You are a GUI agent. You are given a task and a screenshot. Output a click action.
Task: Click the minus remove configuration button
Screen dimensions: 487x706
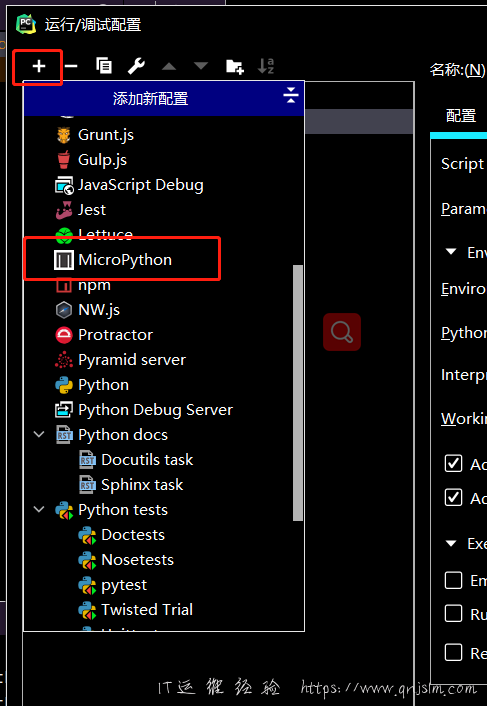click(71, 67)
